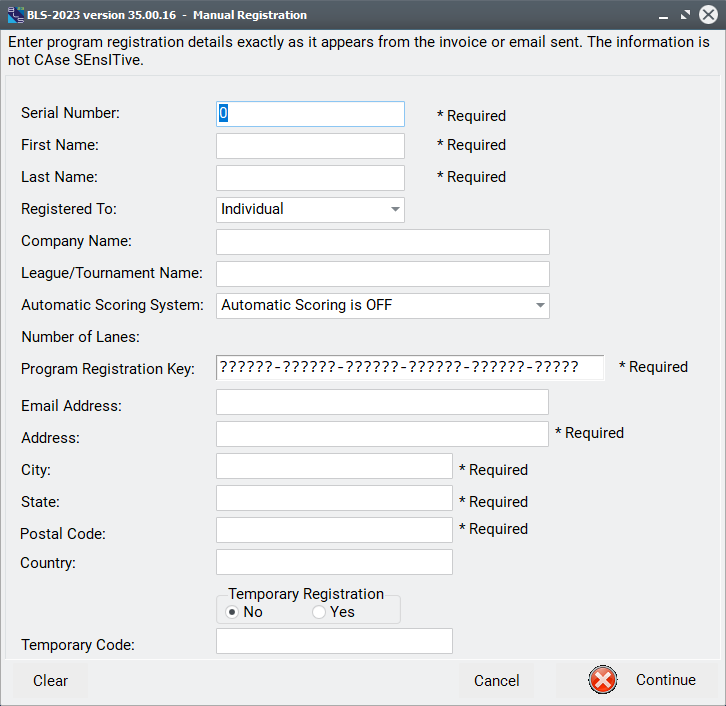Click the red X icon beside Continue
Screen dimensions: 726x706
pyautogui.click(x=602, y=680)
